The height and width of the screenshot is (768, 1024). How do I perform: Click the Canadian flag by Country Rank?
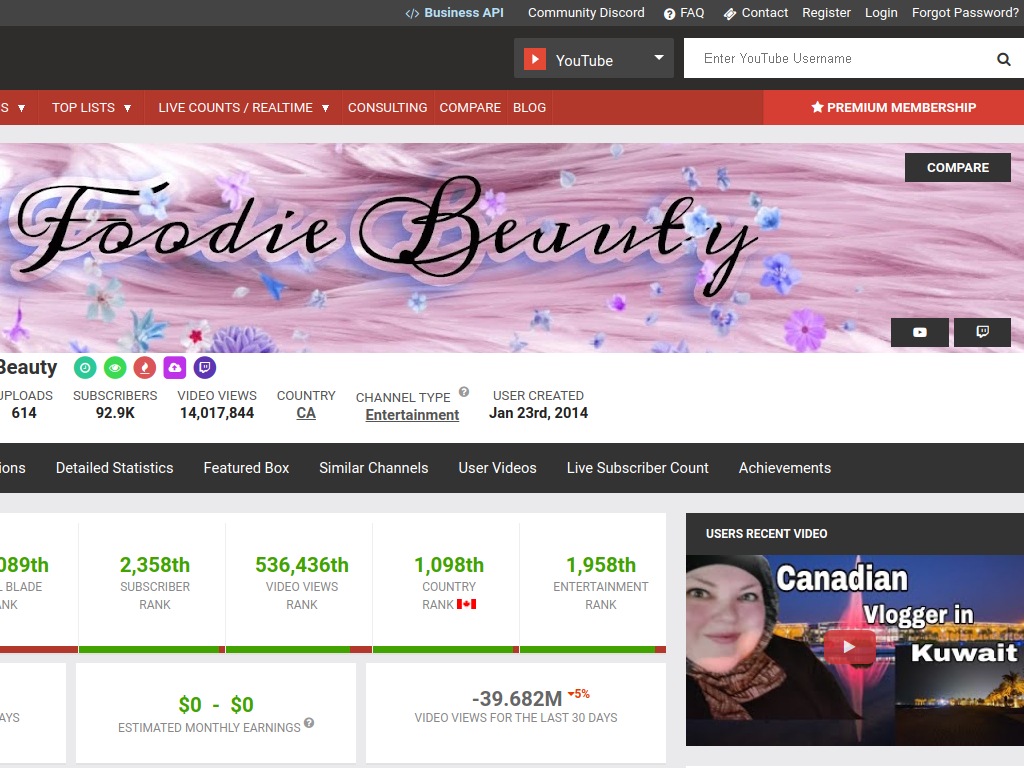[466, 604]
